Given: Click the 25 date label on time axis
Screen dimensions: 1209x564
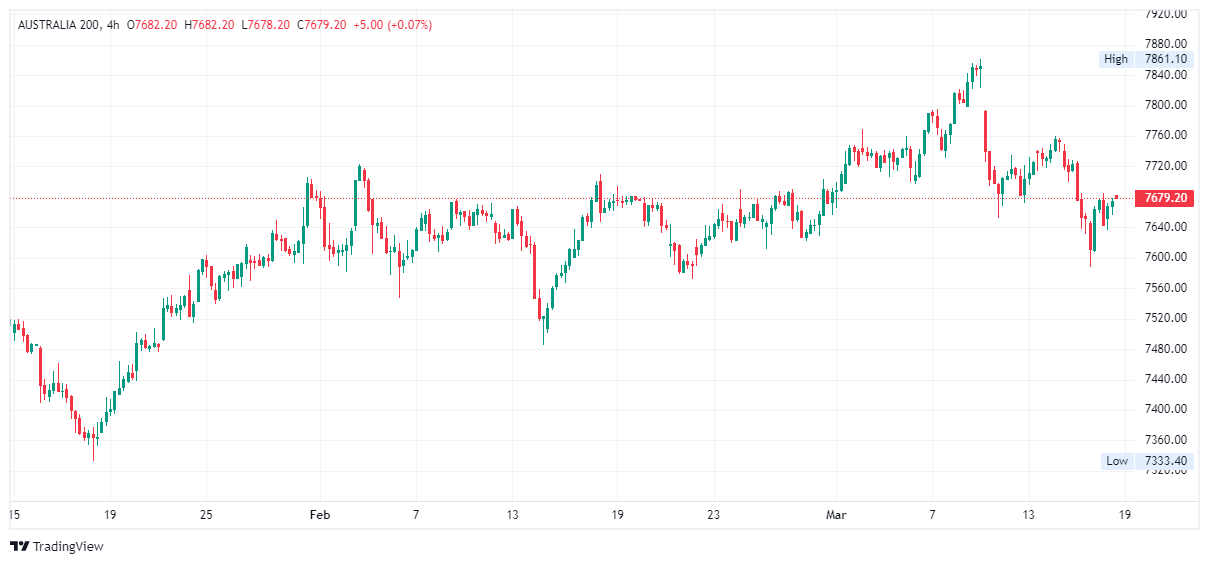Looking at the screenshot, I should coord(205,515).
